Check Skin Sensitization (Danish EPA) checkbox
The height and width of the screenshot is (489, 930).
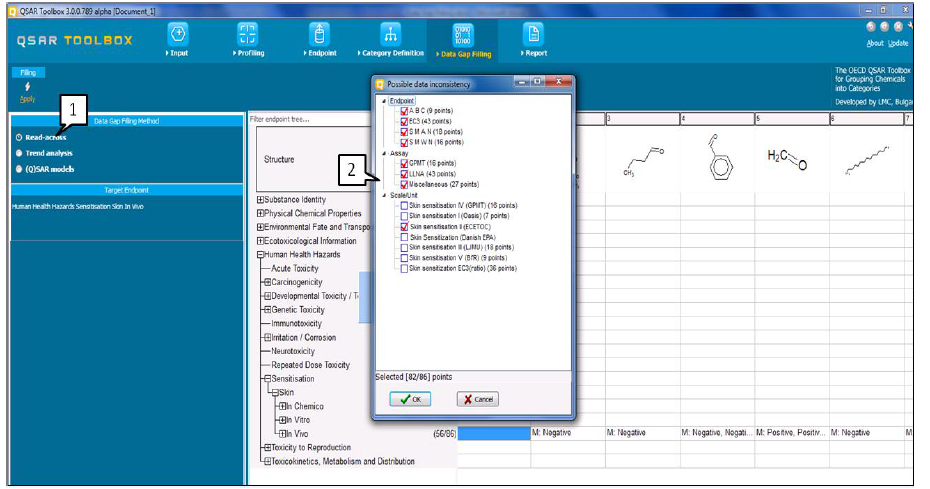405,237
